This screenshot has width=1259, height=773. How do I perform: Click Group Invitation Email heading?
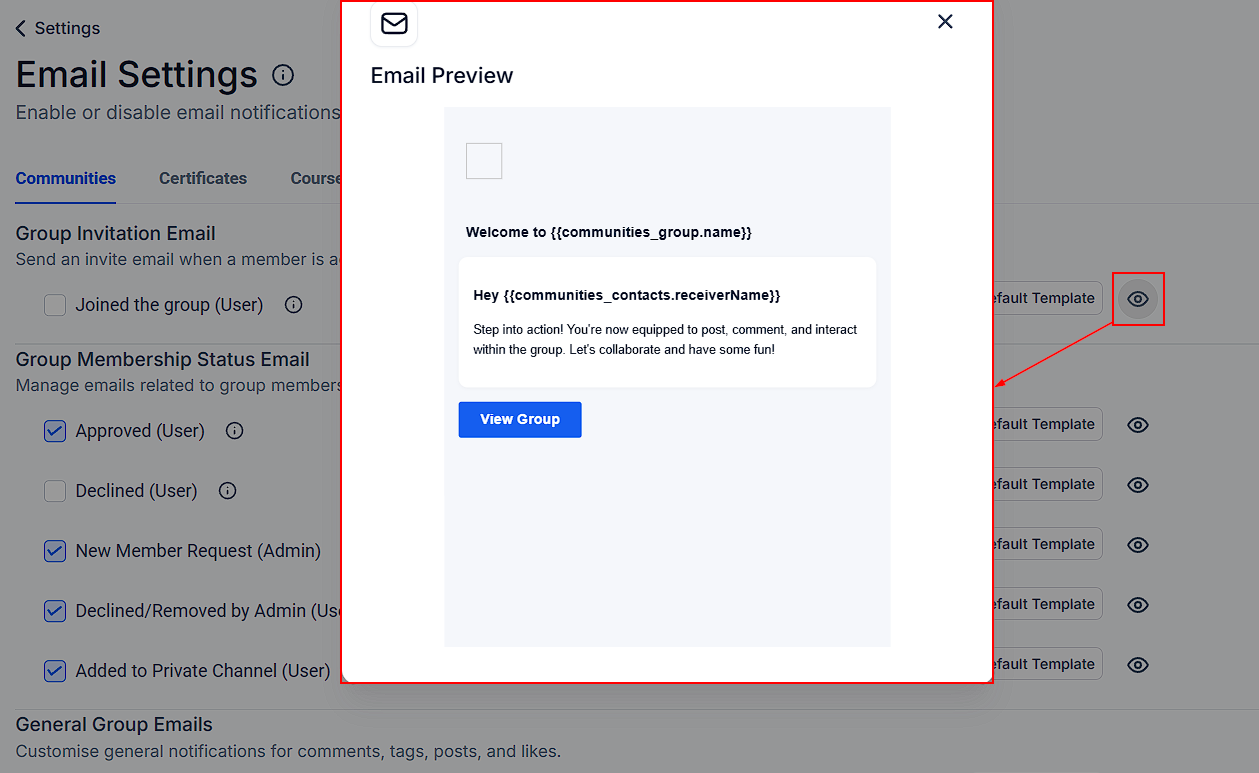pyautogui.click(x=116, y=233)
